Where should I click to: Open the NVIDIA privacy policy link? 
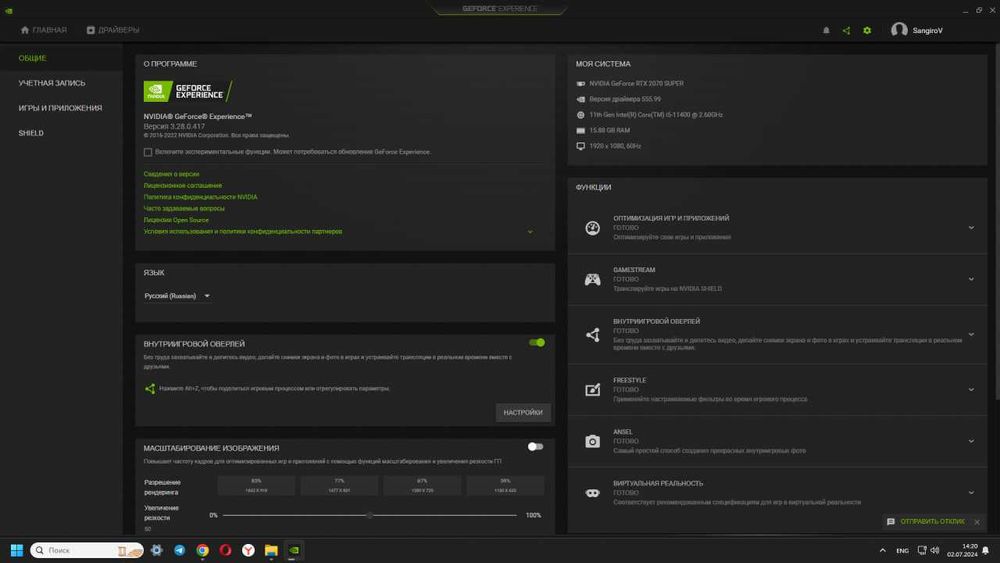coord(200,197)
